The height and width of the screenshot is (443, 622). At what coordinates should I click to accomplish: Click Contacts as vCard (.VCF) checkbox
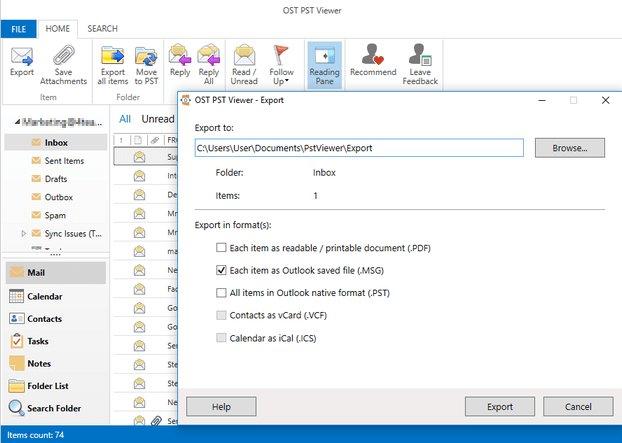click(221, 315)
